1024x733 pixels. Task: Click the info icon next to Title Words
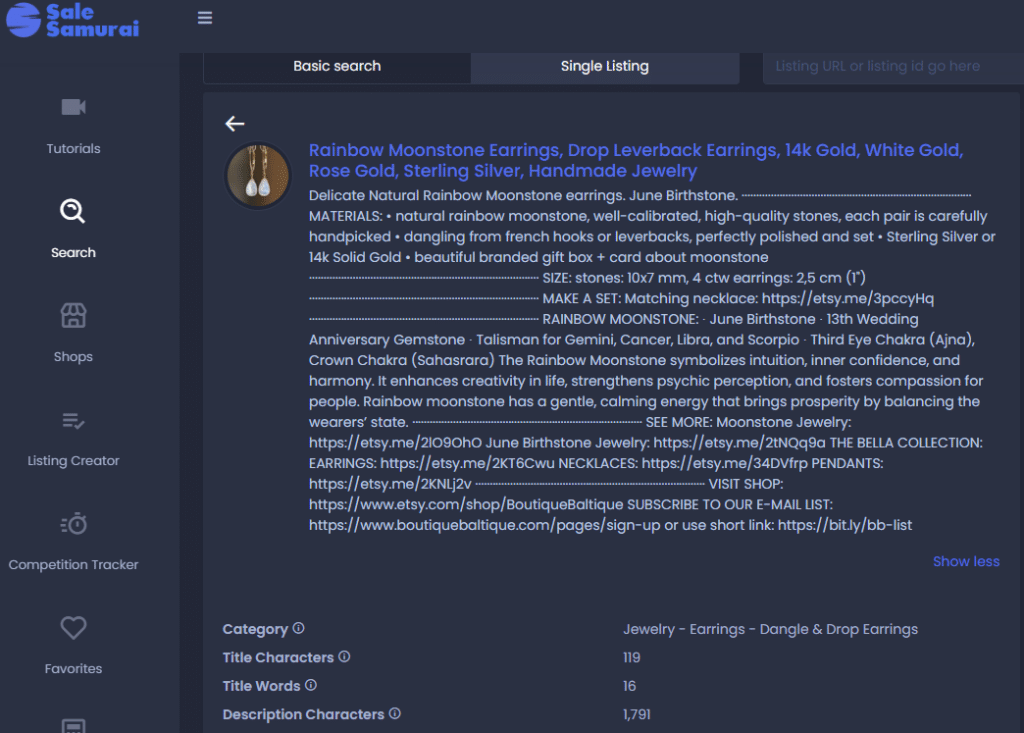[311, 685]
